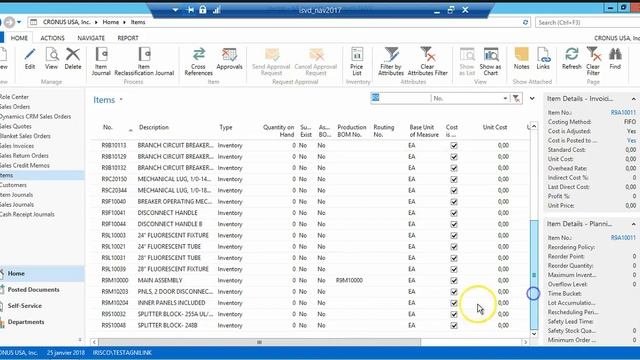Click the Search (Ctrl+F3) box
Viewport: 640px width, 360px height.
tap(587, 22)
